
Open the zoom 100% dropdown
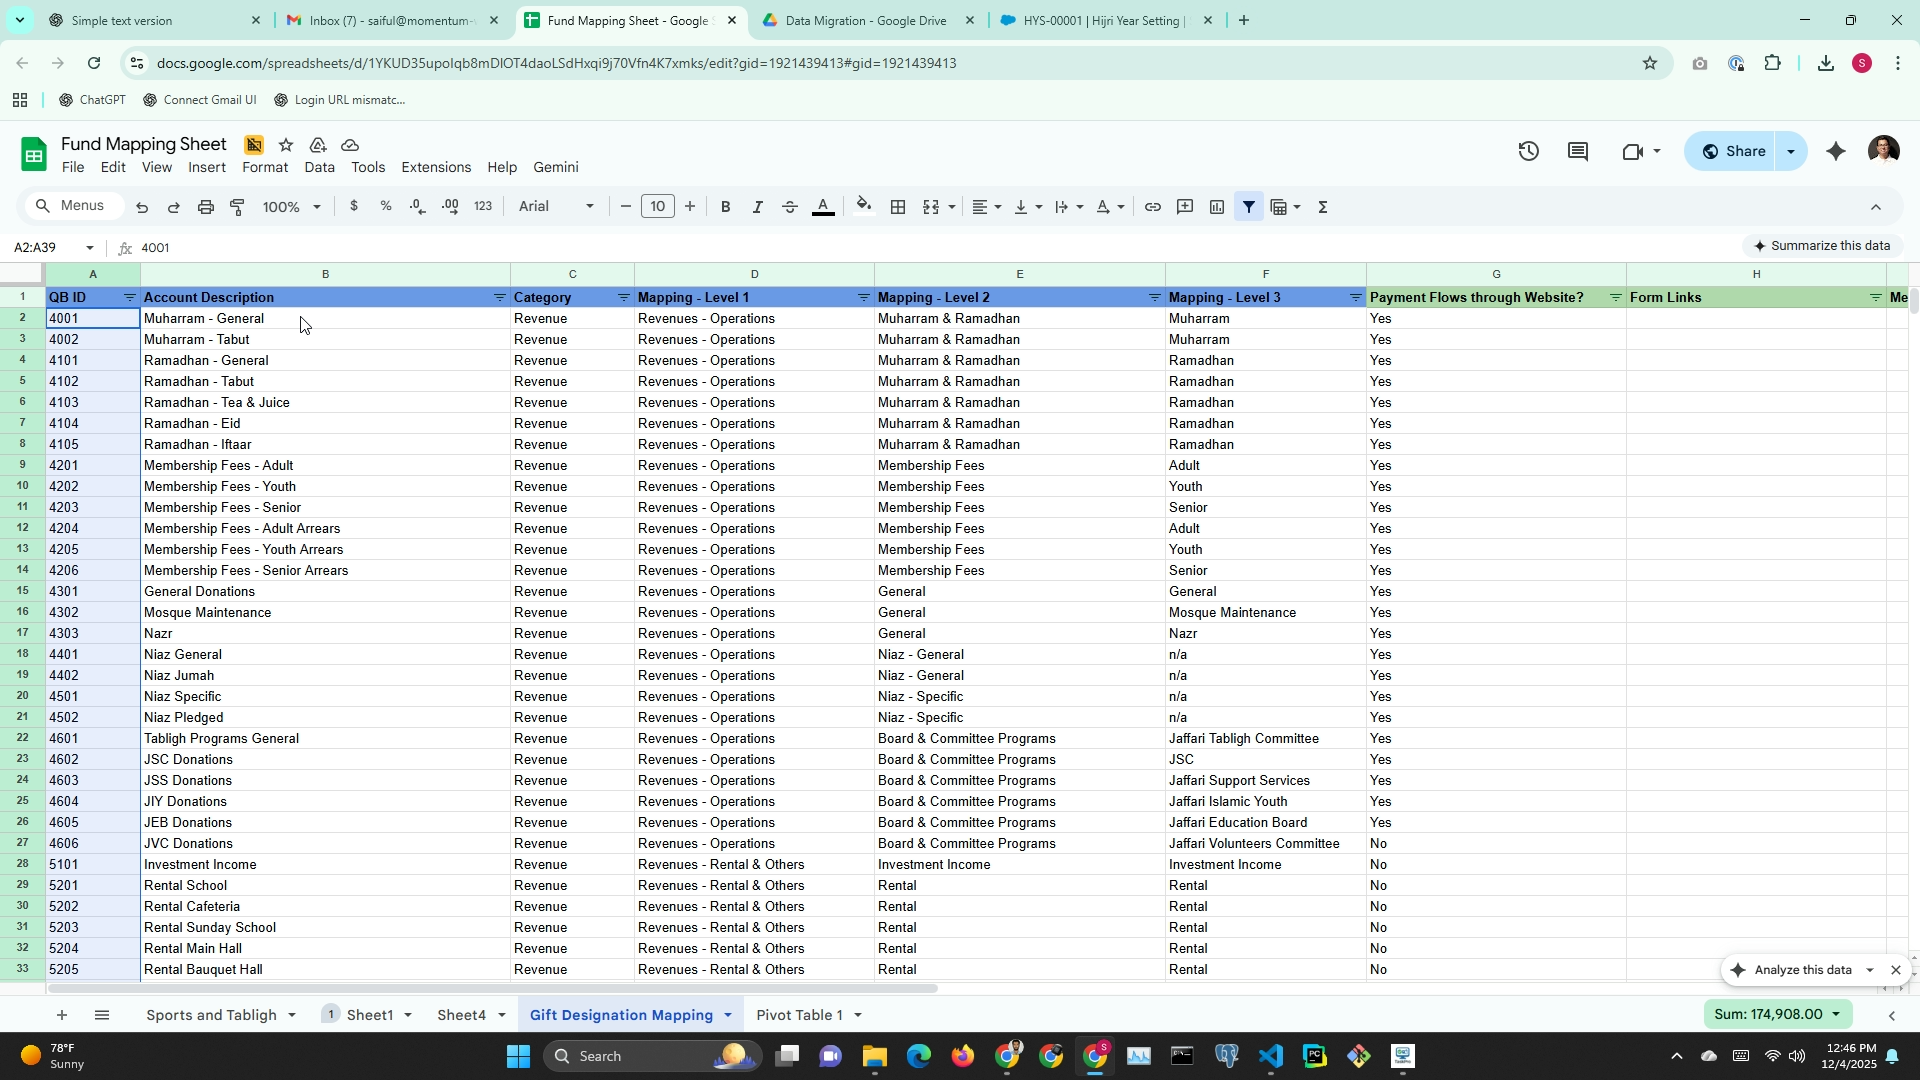coord(291,207)
